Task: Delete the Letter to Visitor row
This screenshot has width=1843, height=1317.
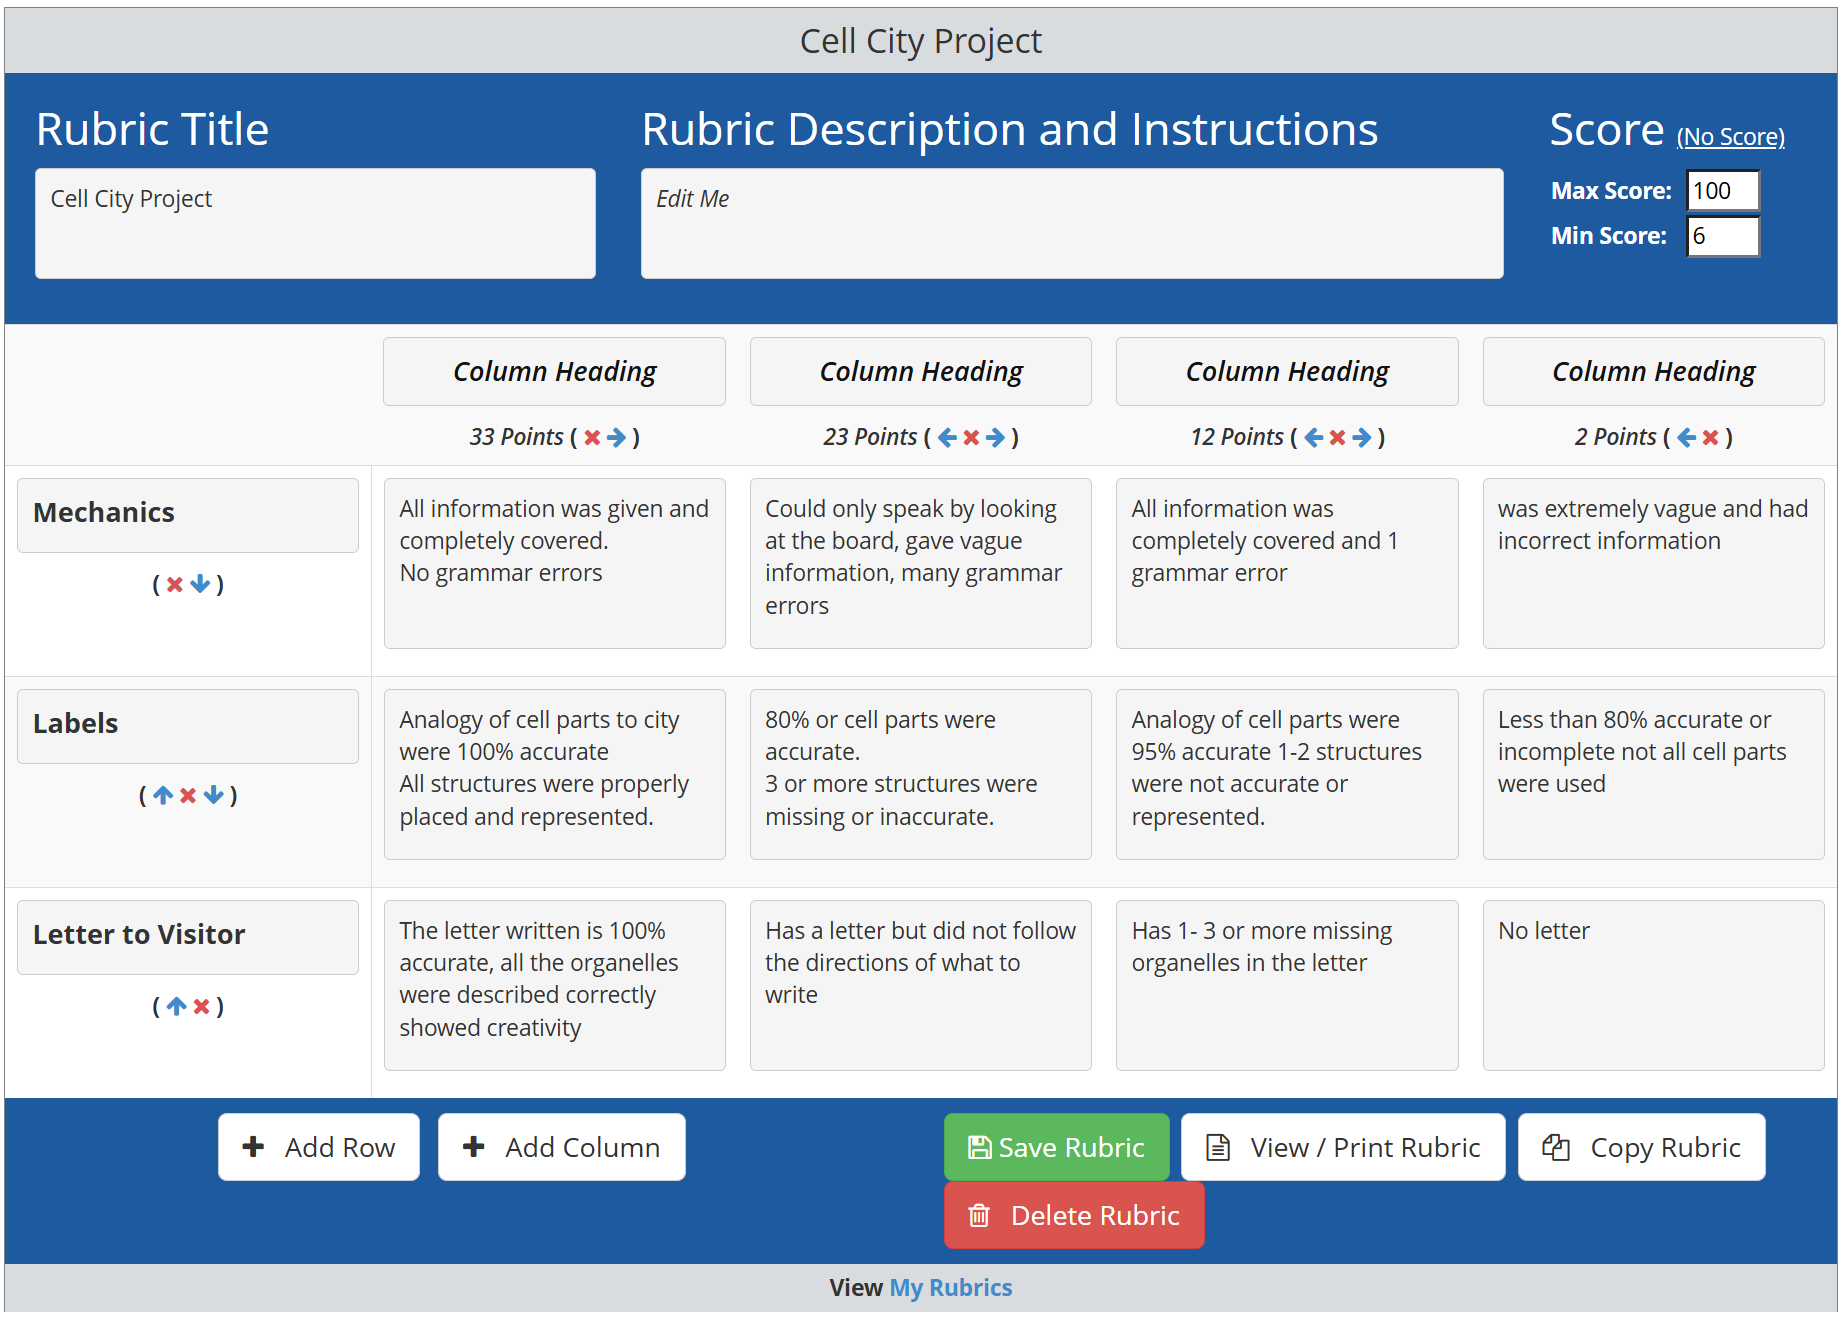Action: [x=201, y=1006]
